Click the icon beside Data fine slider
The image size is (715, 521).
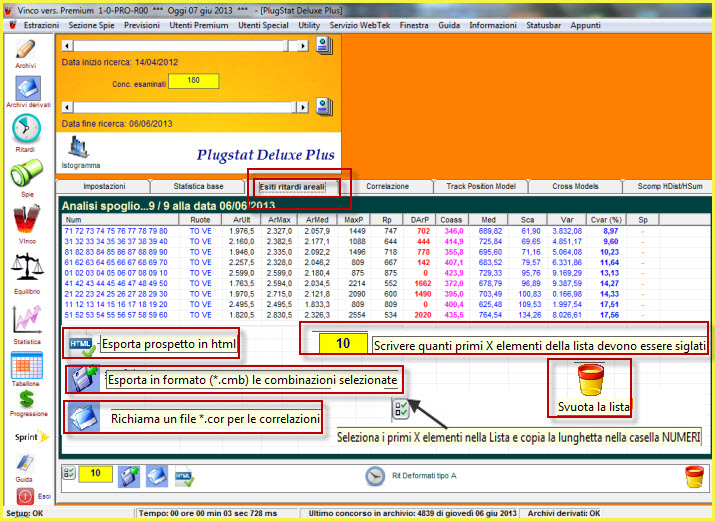324,107
